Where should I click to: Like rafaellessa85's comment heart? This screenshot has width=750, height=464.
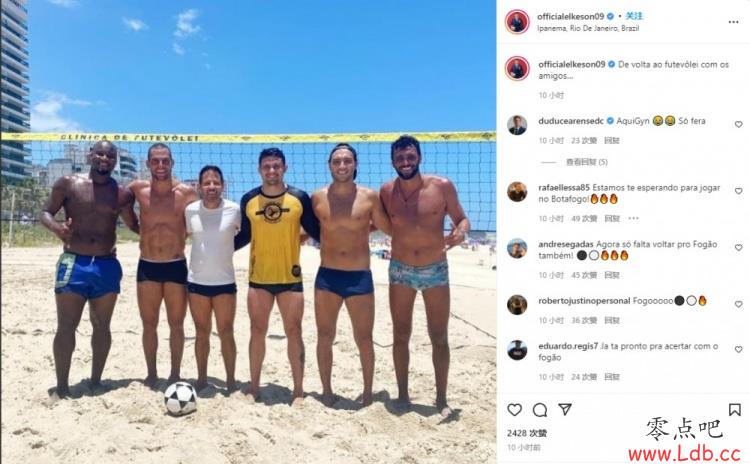pyautogui.click(x=738, y=191)
